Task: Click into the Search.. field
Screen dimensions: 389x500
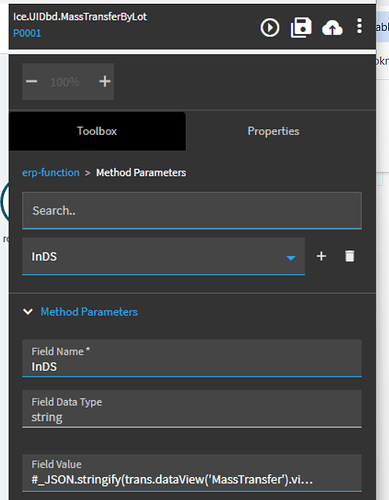Action: (x=192, y=211)
